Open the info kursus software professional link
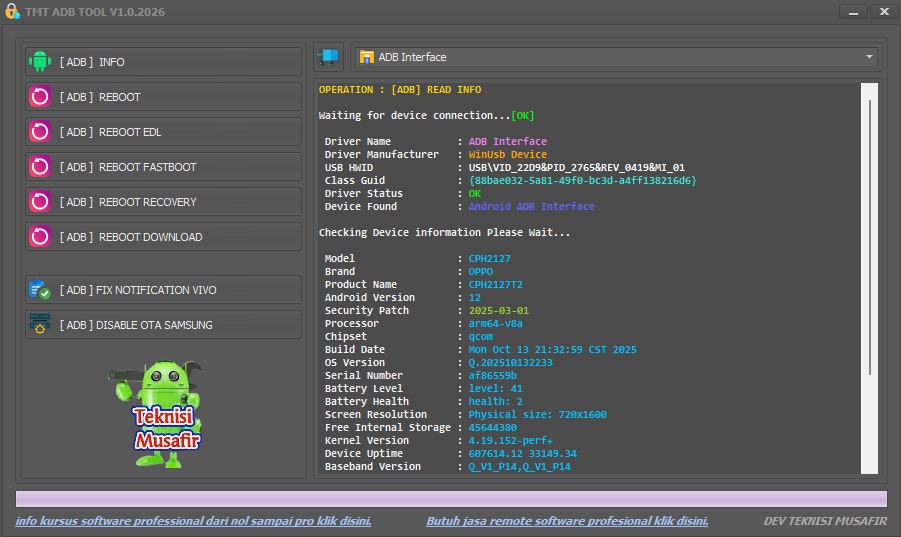The height and width of the screenshot is (537, 901). [193, 521]
